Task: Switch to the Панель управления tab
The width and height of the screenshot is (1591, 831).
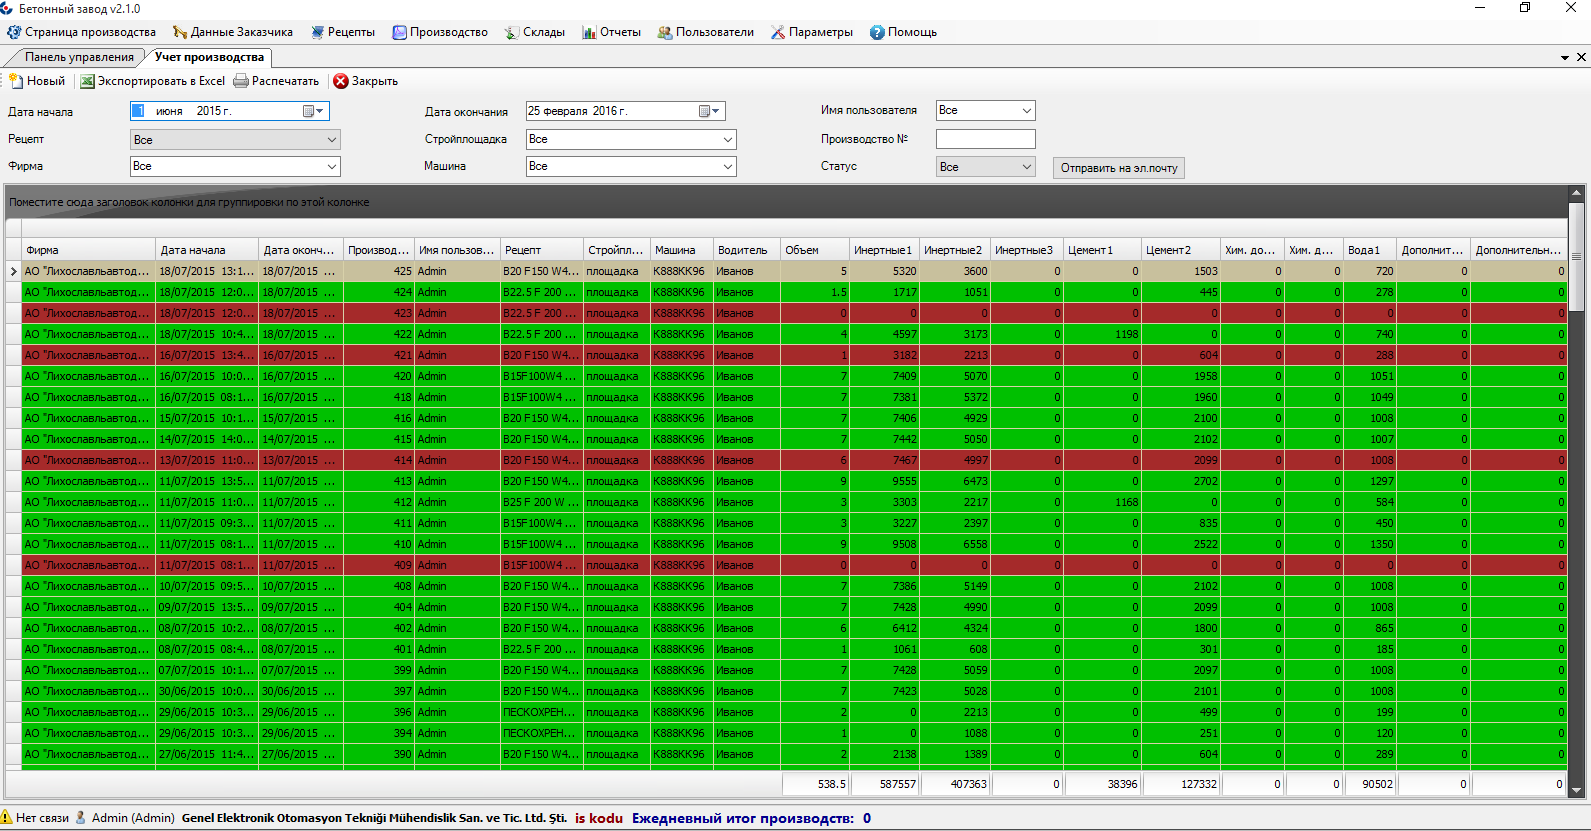Action: (79, 57)
